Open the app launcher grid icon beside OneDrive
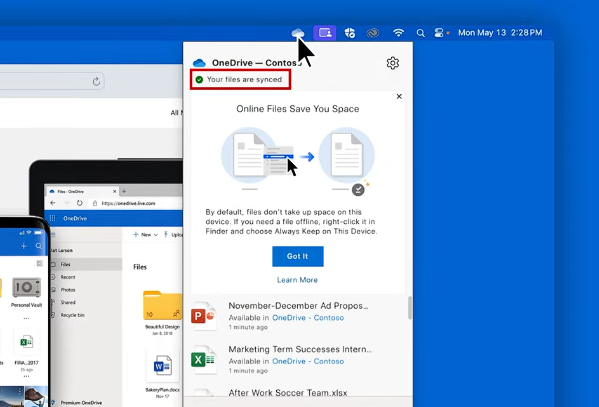This screenshot has height=407, width=599. (x=52, y=218)
